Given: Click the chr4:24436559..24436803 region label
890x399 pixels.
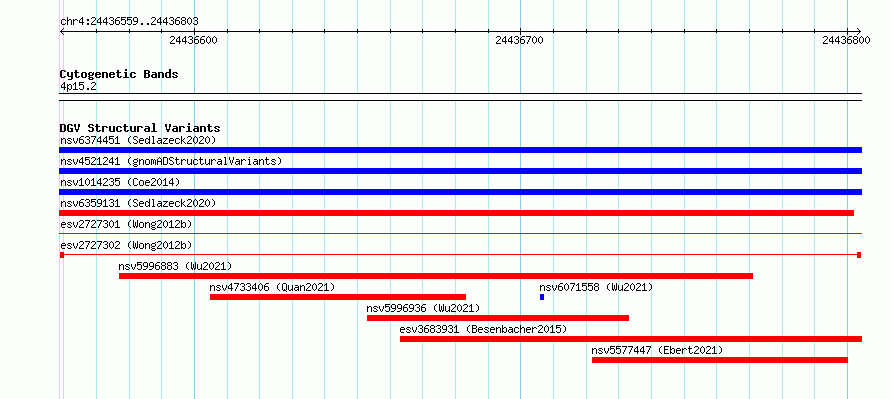Looking at the screenshot, I should (129, 22).
